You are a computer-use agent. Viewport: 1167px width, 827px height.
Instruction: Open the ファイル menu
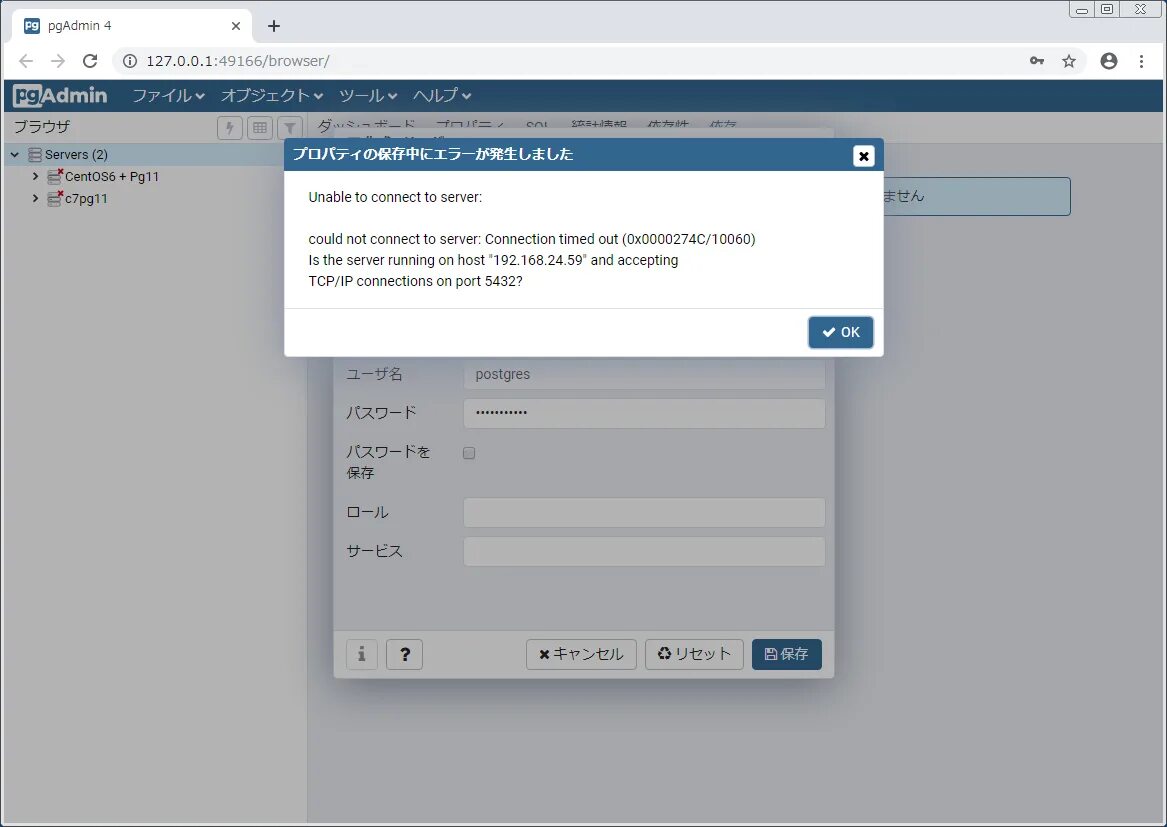coord(168,95)
